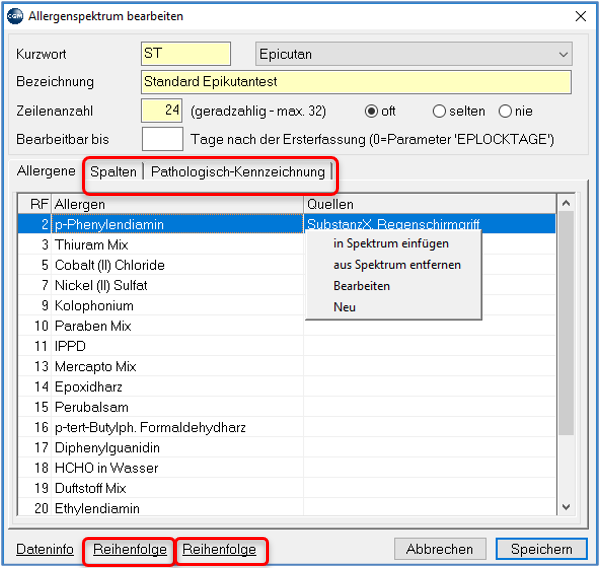Click the Speichern button

pos(542,549)
